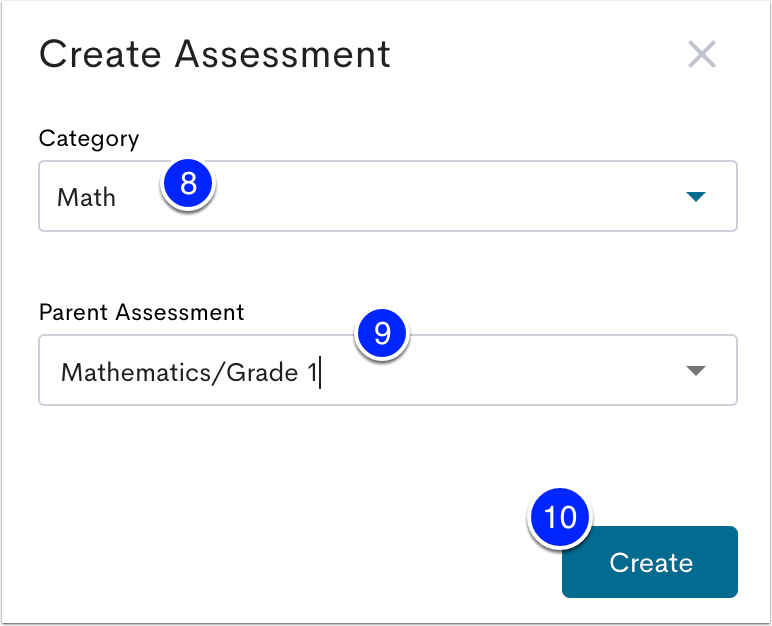Select the blue step 8 marker

point(188,184)
